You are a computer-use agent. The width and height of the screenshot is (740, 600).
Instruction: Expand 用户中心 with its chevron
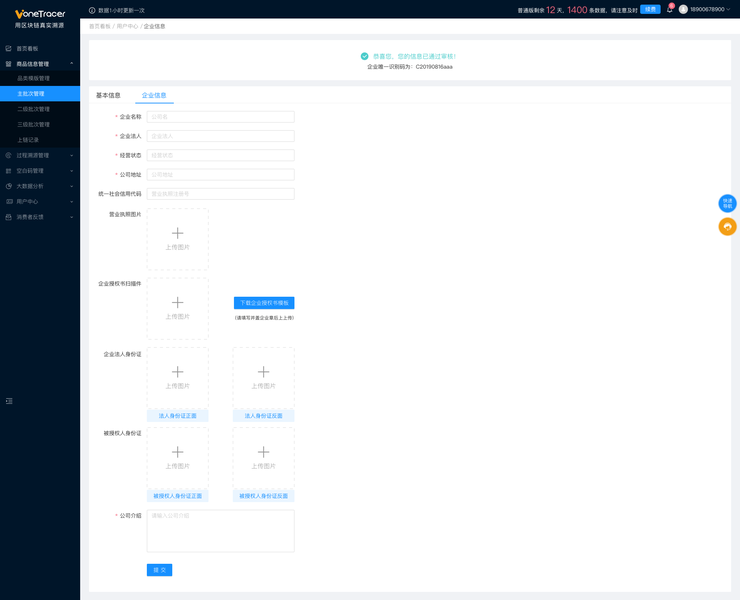coord(72,202)
